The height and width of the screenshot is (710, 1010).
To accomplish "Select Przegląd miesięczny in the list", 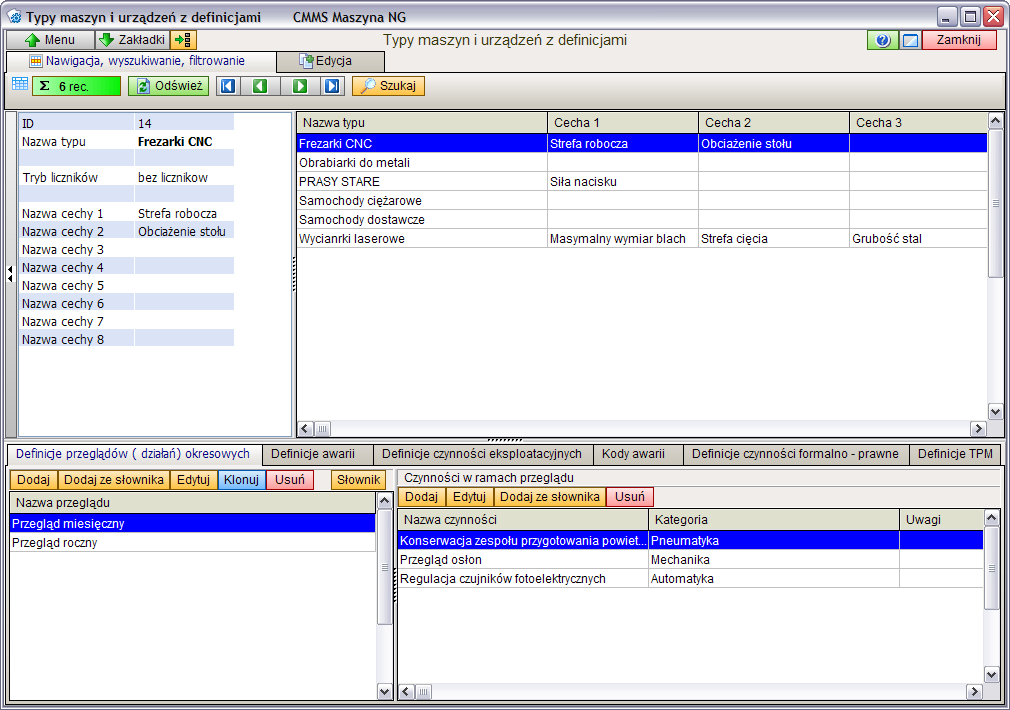I will [x=193, y=523].
